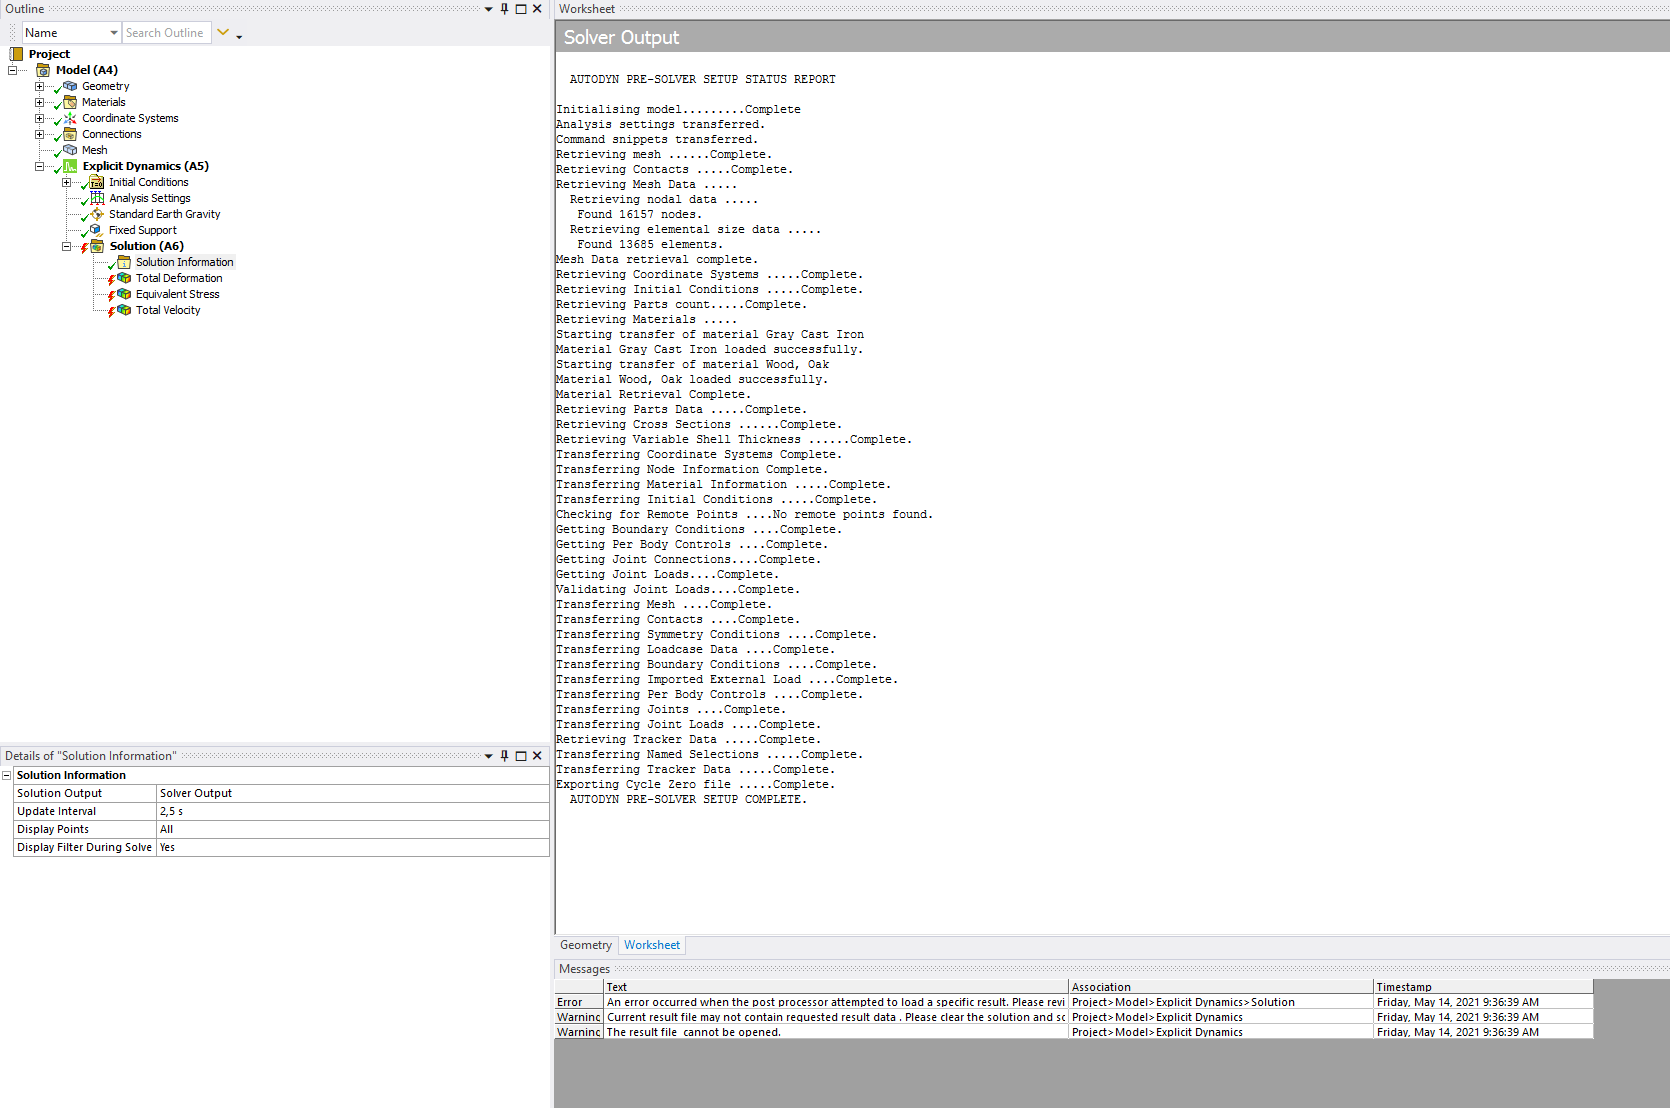Image resolution: width=1670 pixels, height=1108 pixels.
Task: Switch to the Worksheet tab
Action: pos(652,945)
